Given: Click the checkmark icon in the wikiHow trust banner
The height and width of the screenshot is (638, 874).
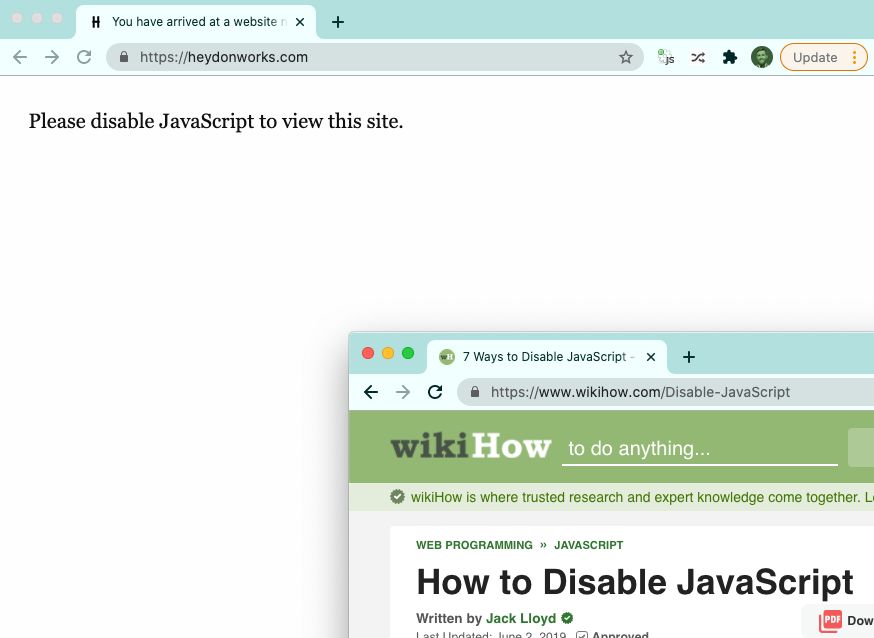Looking at the screenshot, I should [397, 496].
